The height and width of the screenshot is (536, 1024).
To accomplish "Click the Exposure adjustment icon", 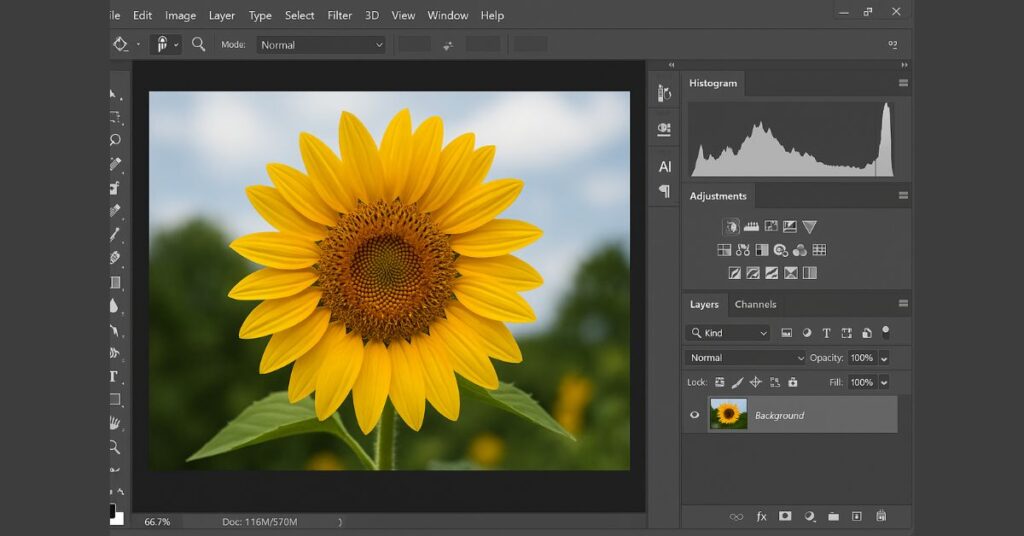I will [790, 227].
